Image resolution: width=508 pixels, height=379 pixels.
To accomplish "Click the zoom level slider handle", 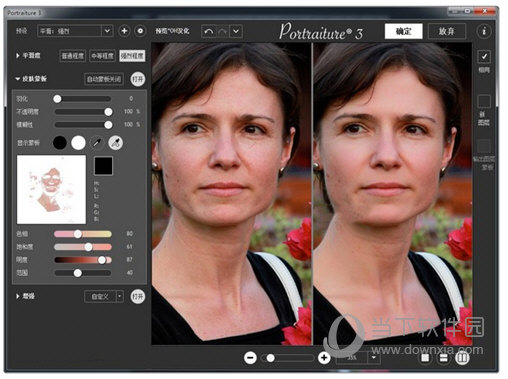I will click(x=271, y=358).
